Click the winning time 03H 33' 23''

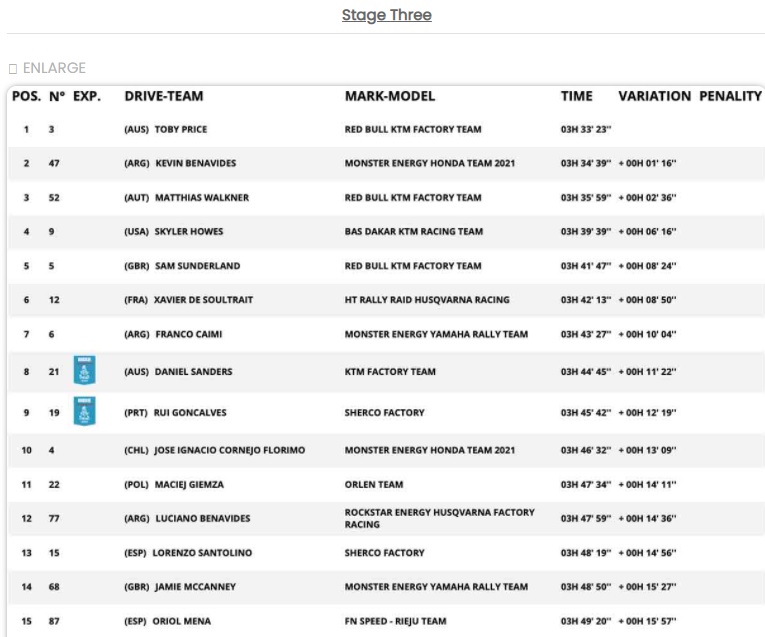[x=586, y=129]
